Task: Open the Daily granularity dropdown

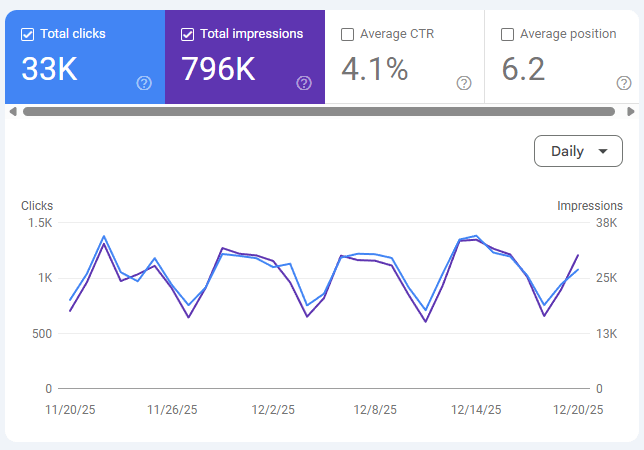Action: click(578, 151)
